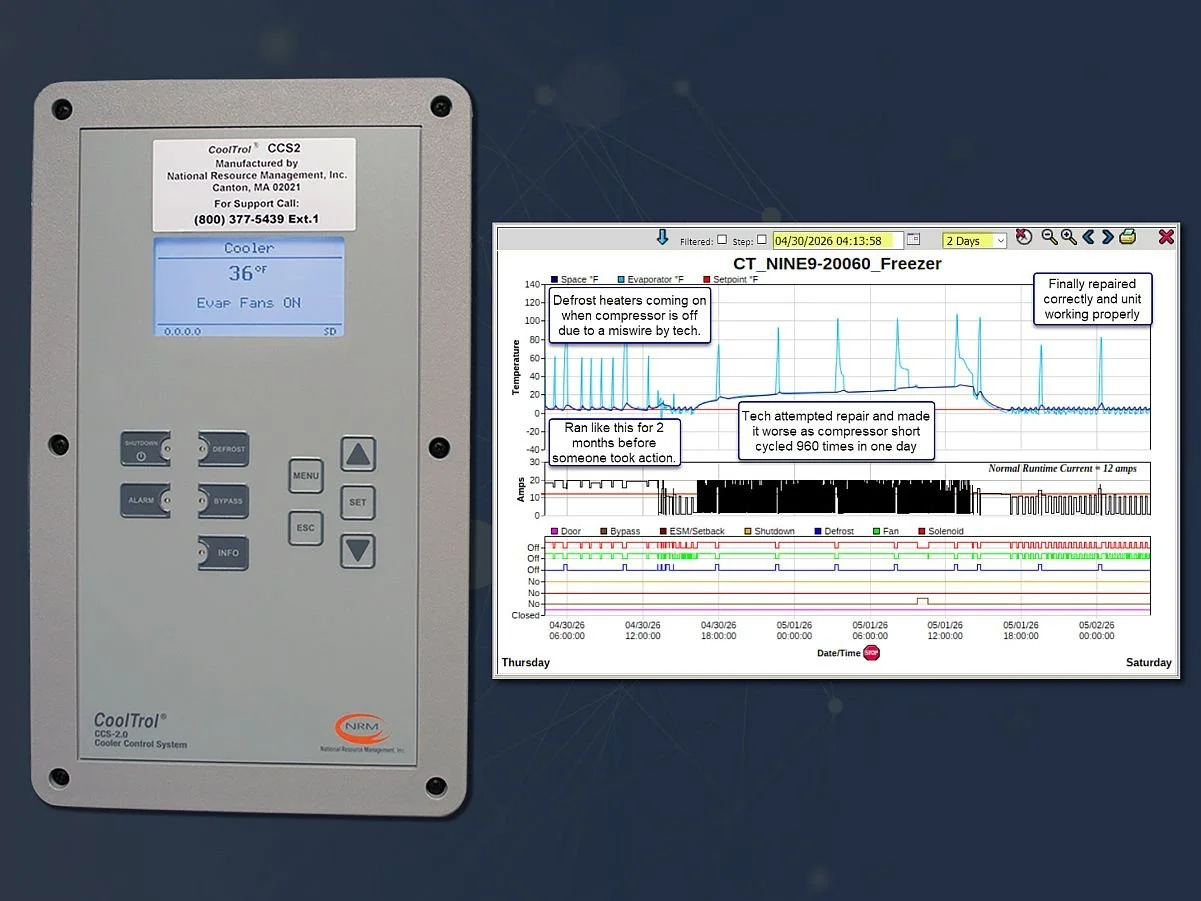This screenshot has height=901, width=1201.
Task: Click the ESM/Setback legend entry
Action: (691, 532)
